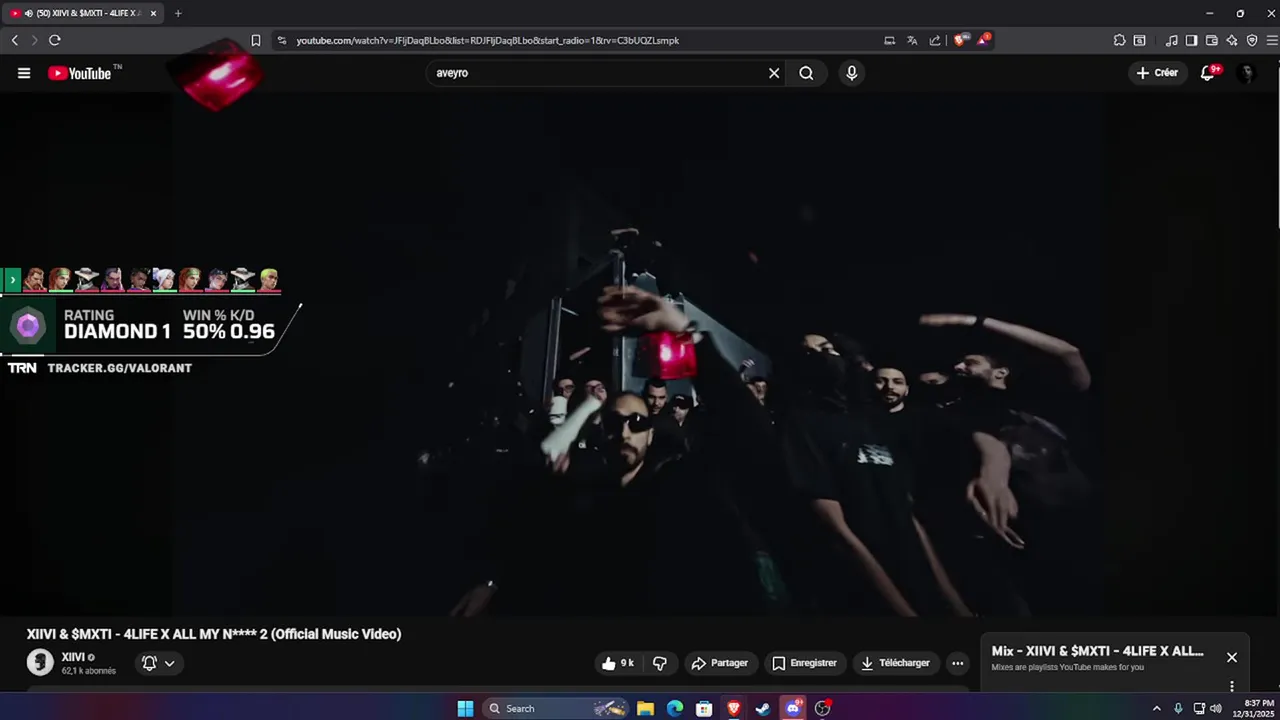Screen dimensions: 1280x720
Task: Open Mix panel three-dot options
Action: pos(1232,686)
